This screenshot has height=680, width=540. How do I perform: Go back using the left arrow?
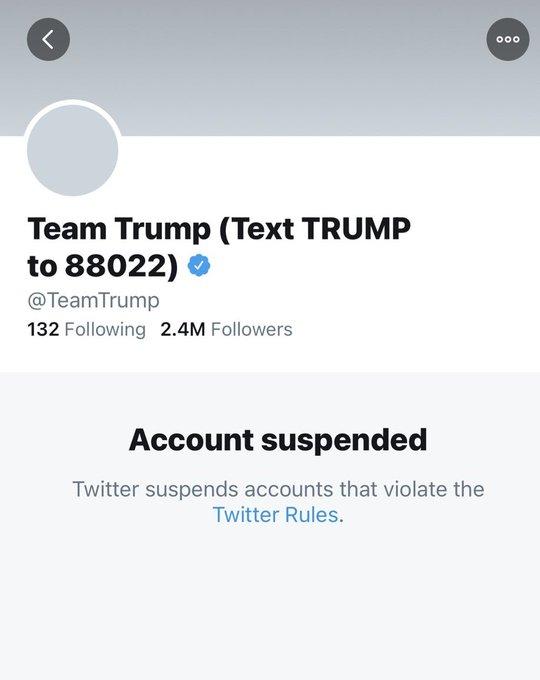tap(48, 39)
